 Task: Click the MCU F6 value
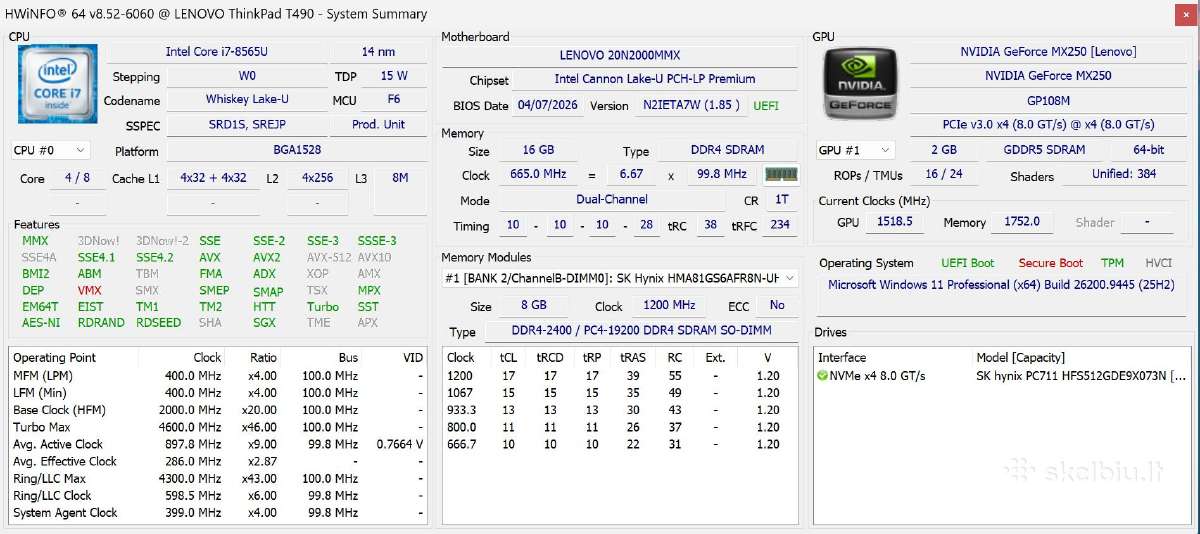394,99
